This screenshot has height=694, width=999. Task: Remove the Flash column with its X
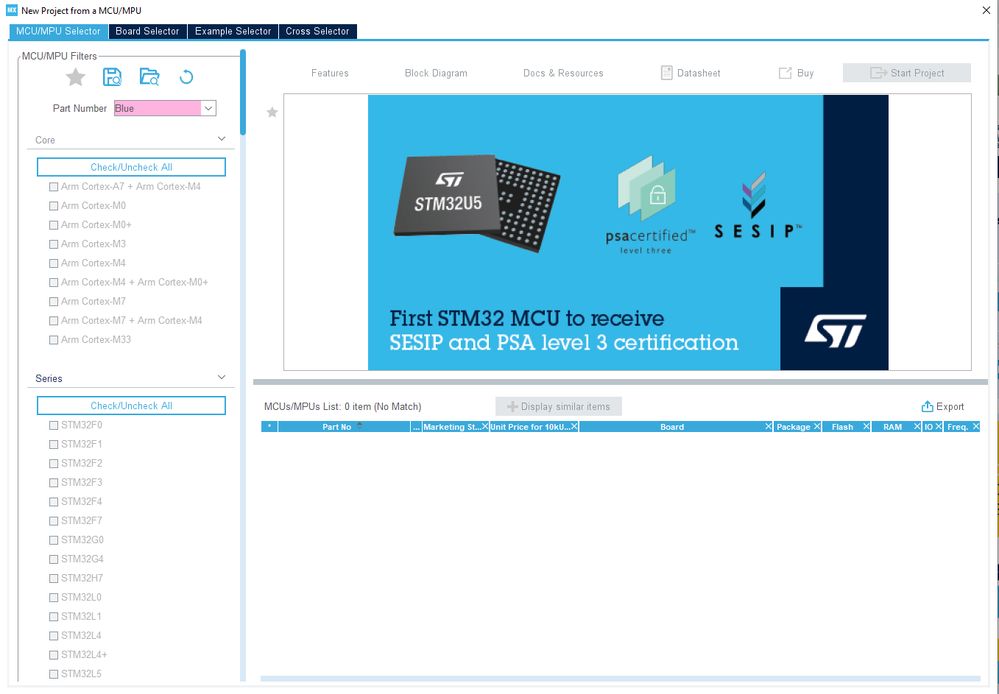point(866,426)
